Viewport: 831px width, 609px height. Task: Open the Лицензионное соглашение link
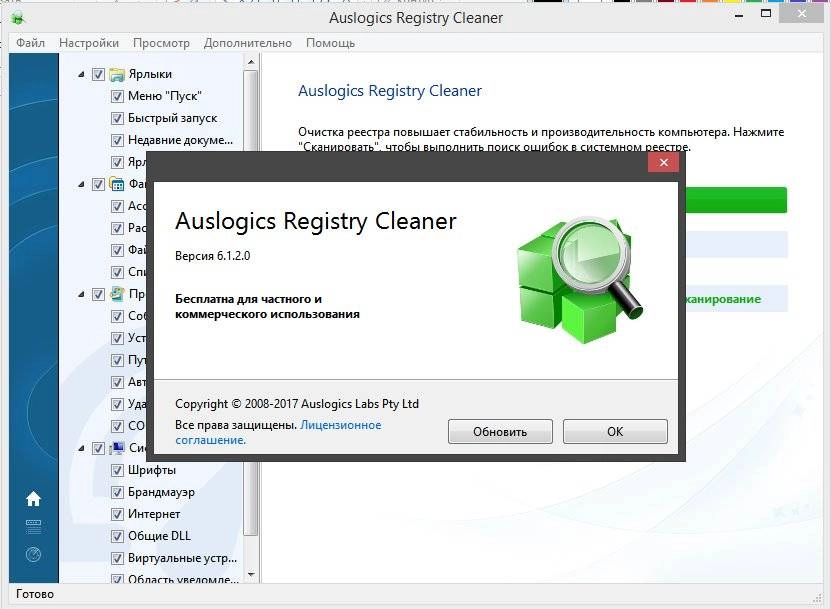[x=278, y=433]
